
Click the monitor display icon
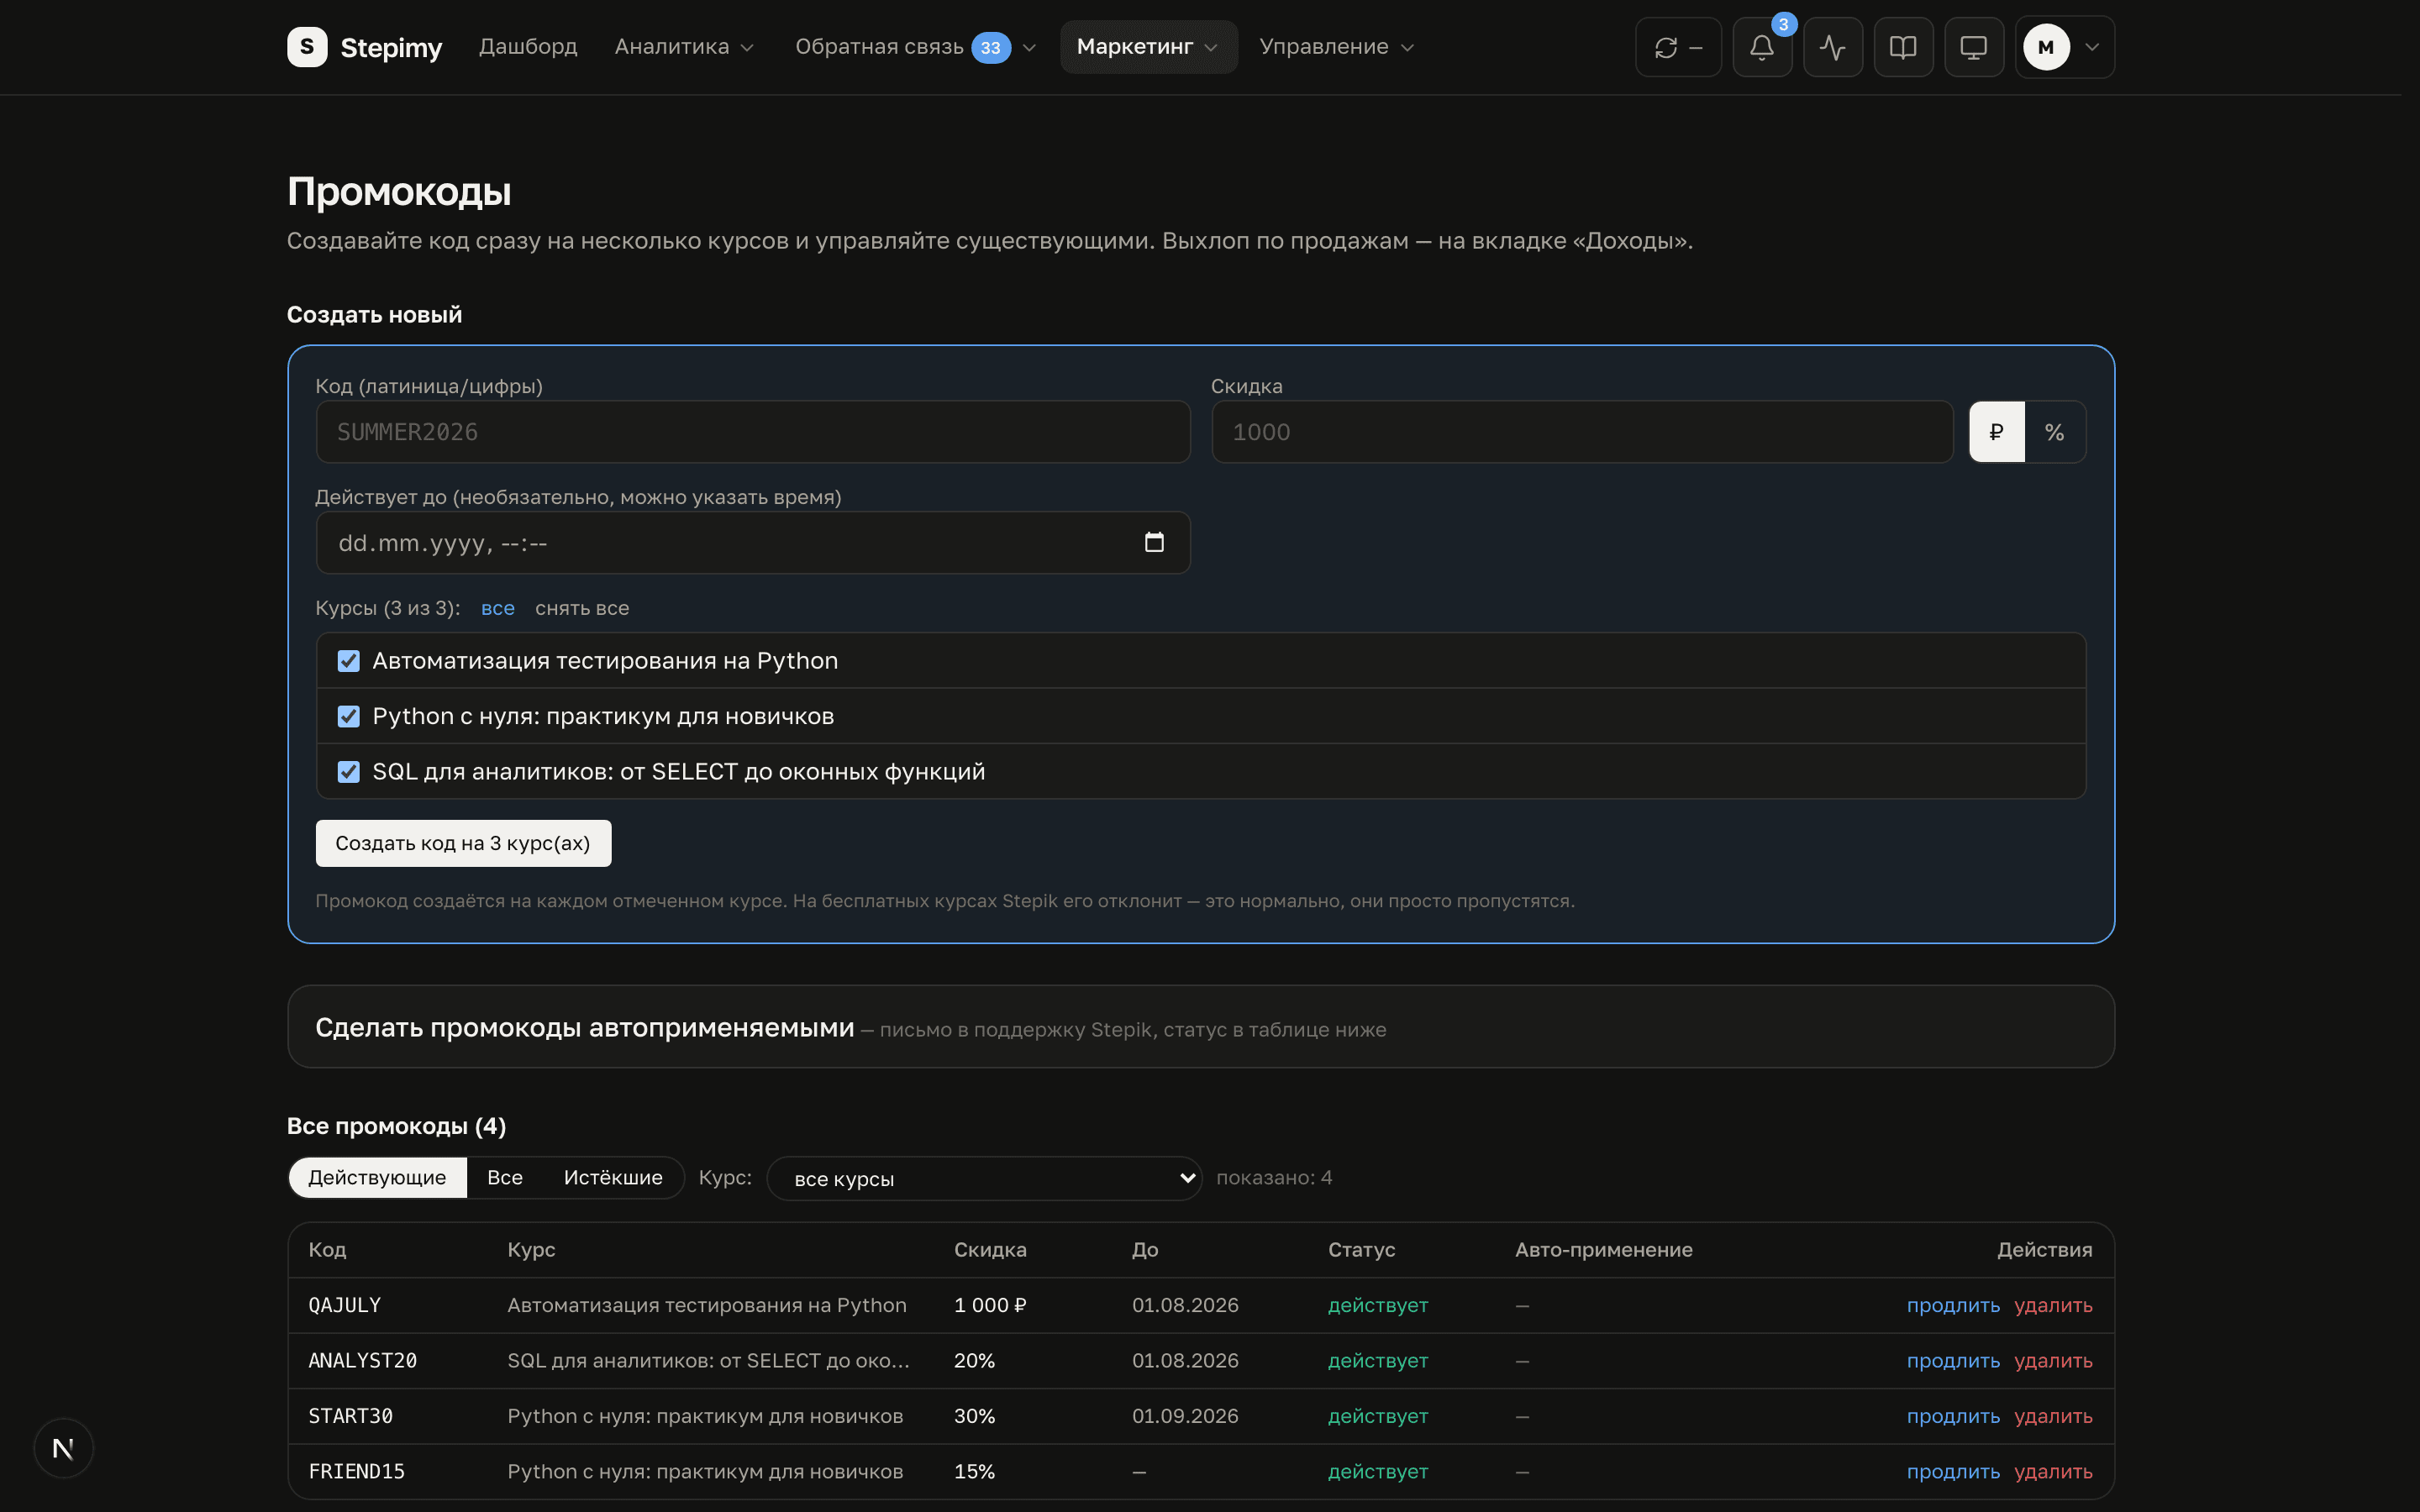click(1973, 47)
